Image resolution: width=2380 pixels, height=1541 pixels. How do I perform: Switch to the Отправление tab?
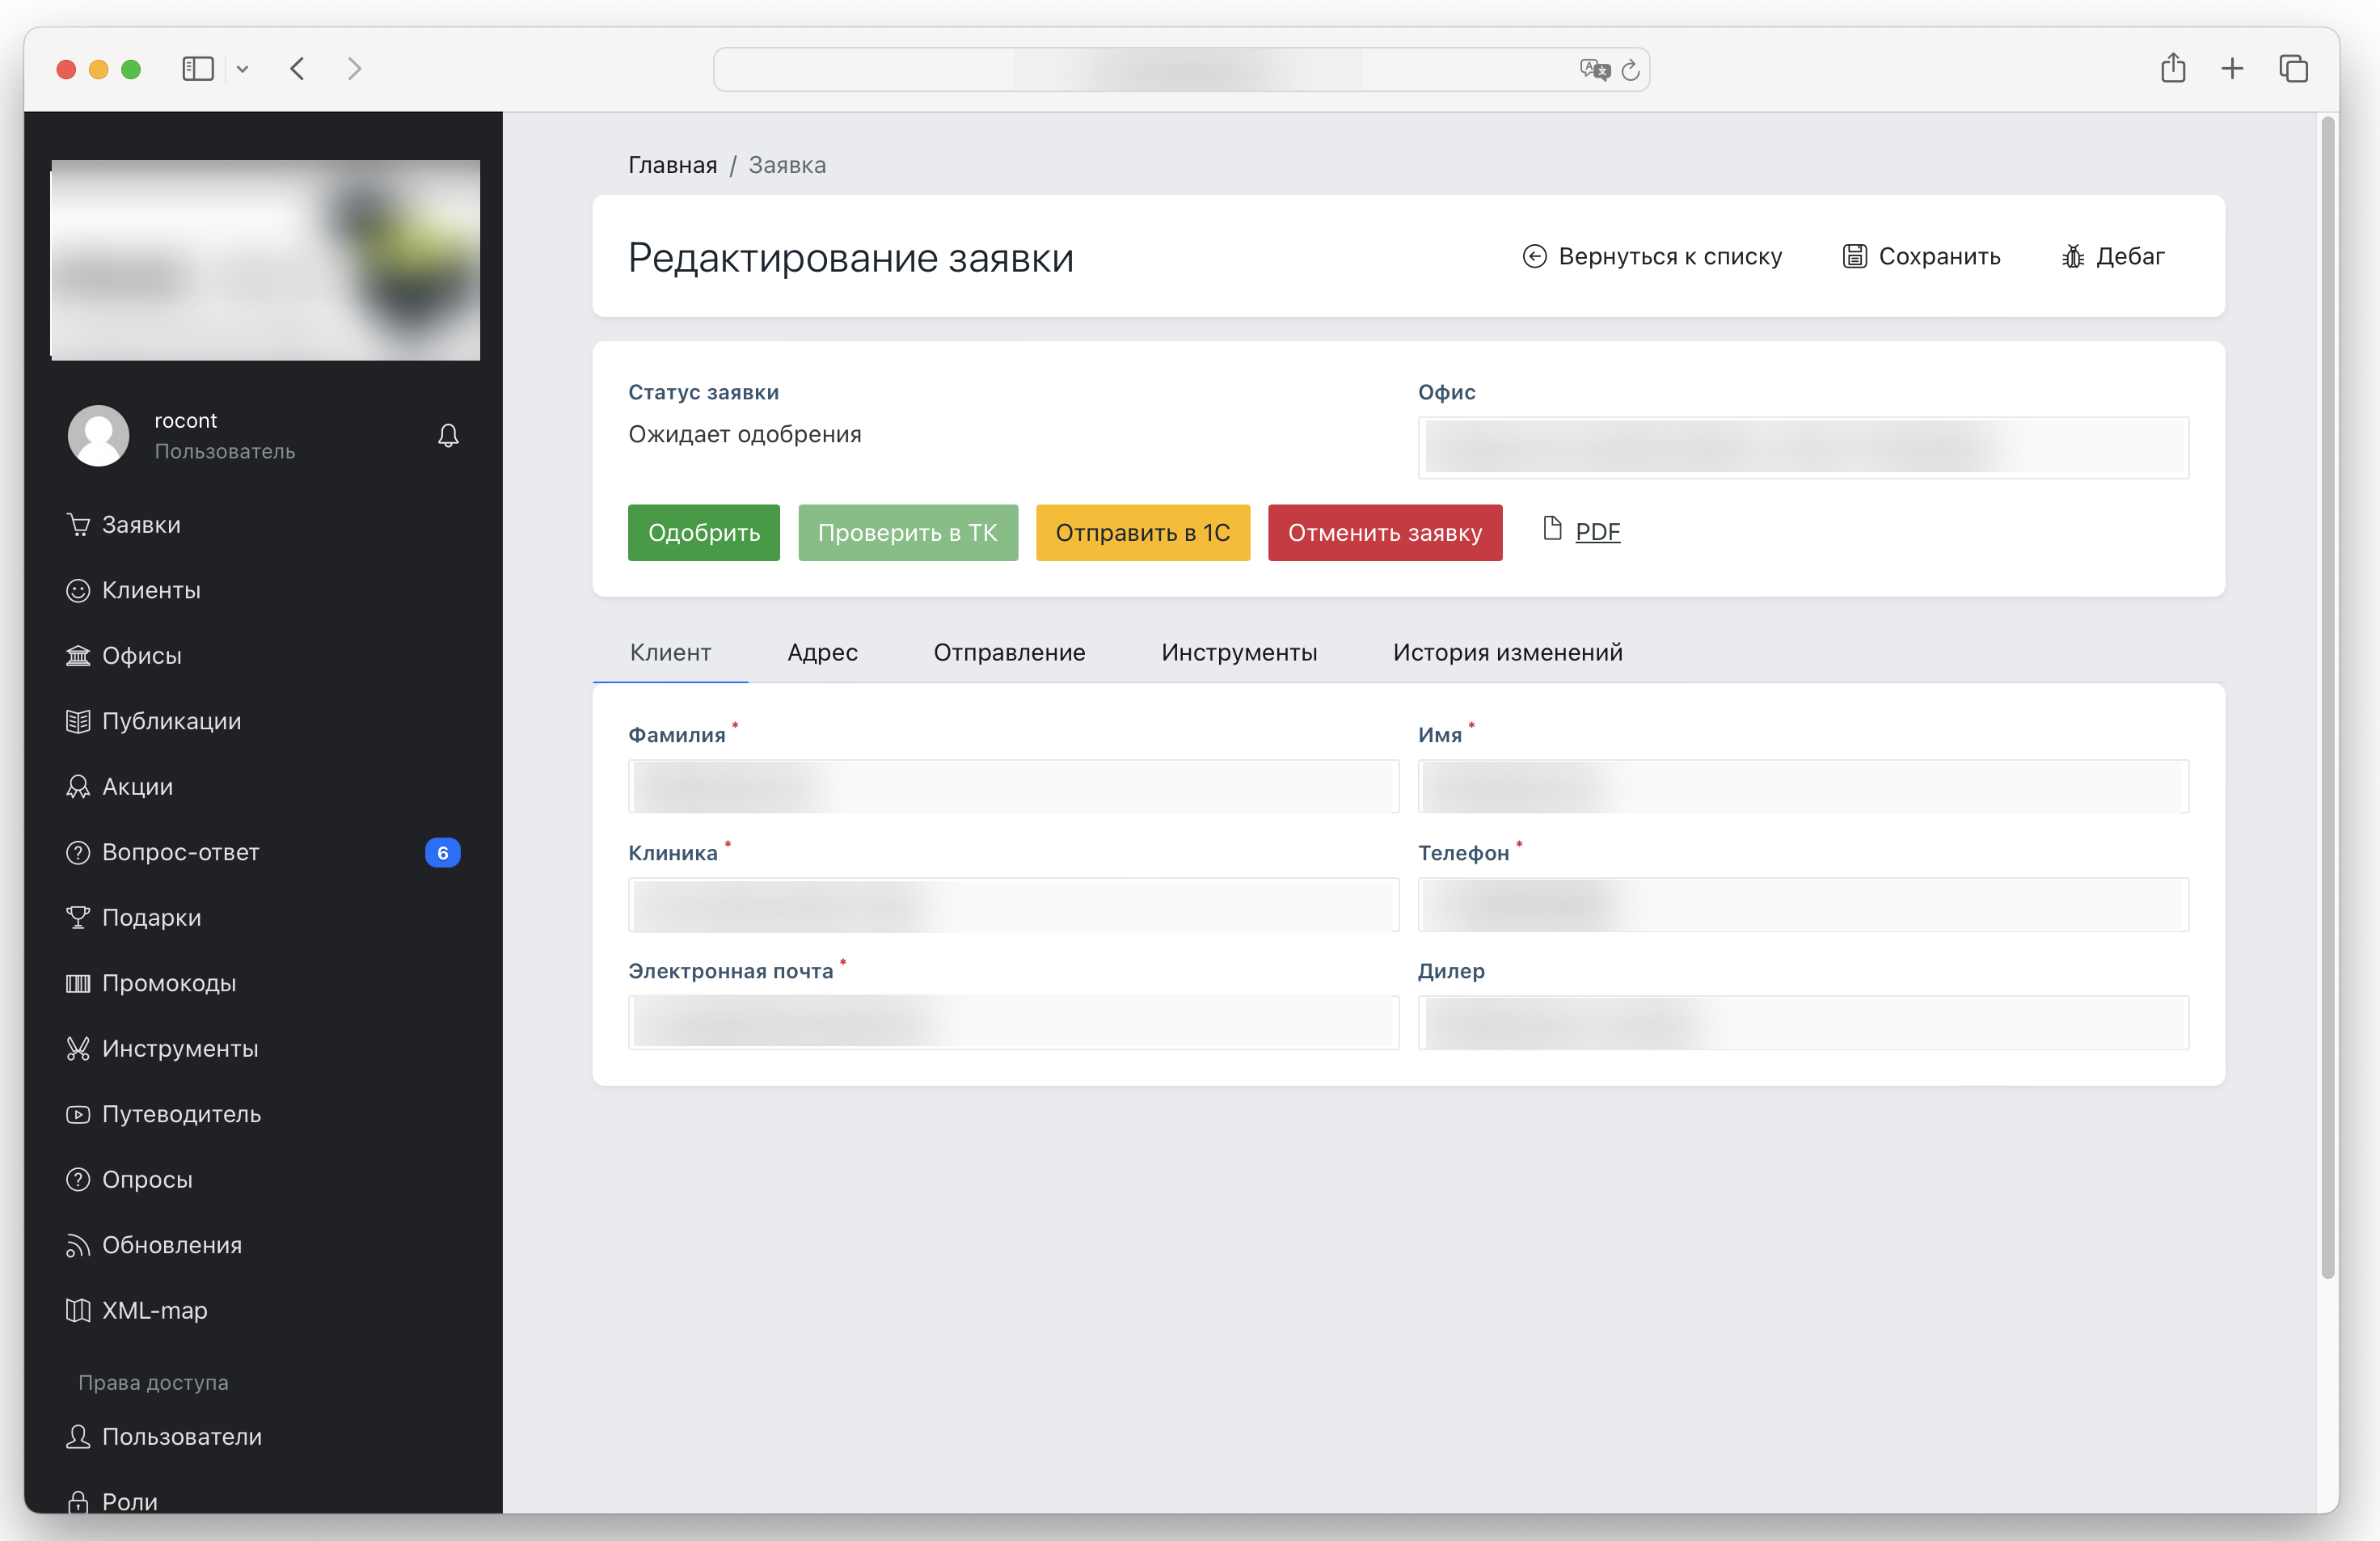click(1009, 653)
